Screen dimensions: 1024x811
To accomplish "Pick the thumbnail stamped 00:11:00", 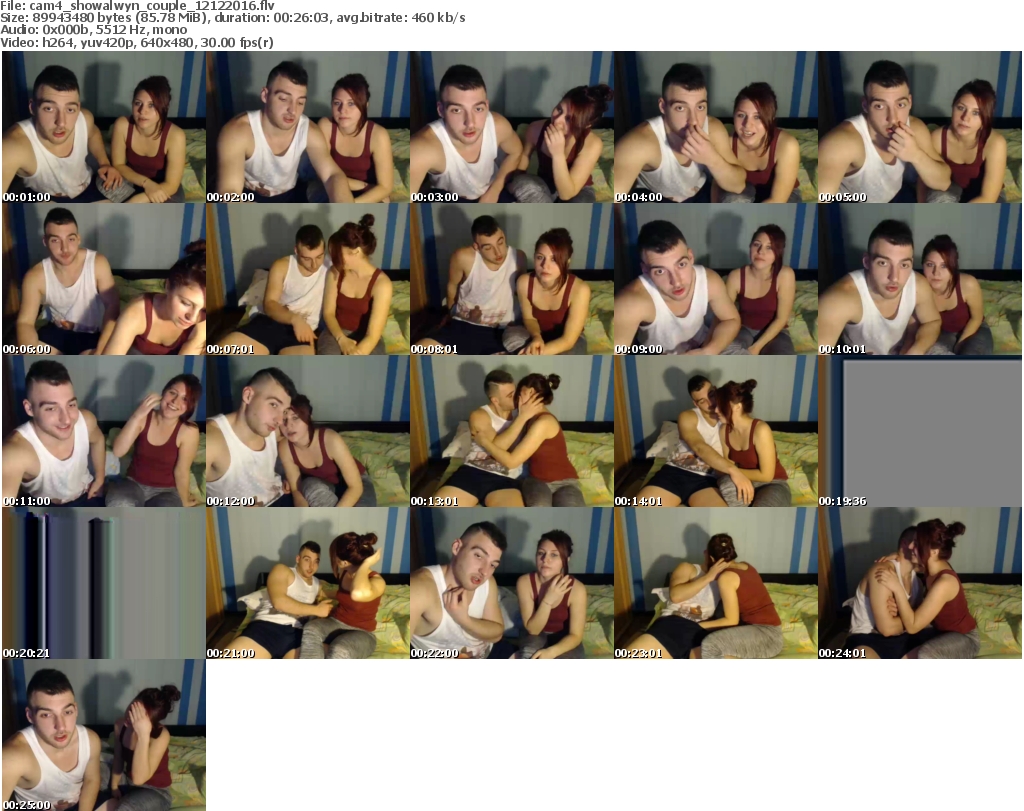I will (x=104, y=431).
